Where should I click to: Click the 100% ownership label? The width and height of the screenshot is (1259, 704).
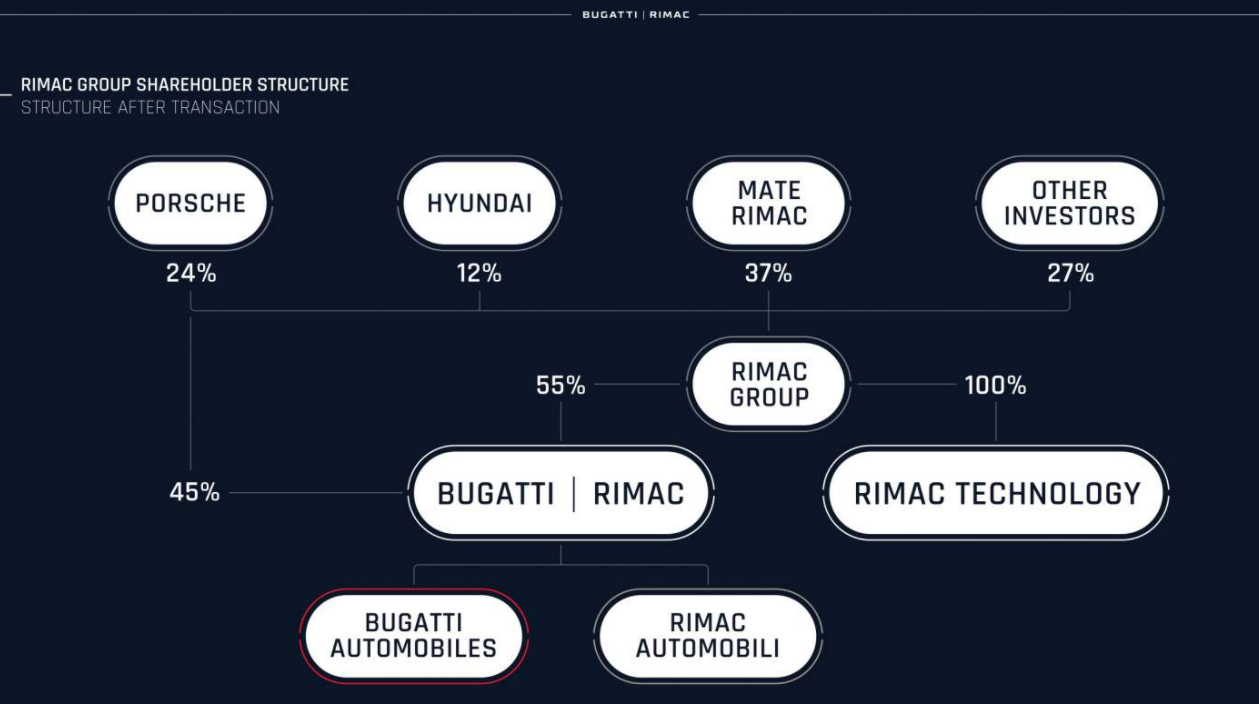[995, 385]
